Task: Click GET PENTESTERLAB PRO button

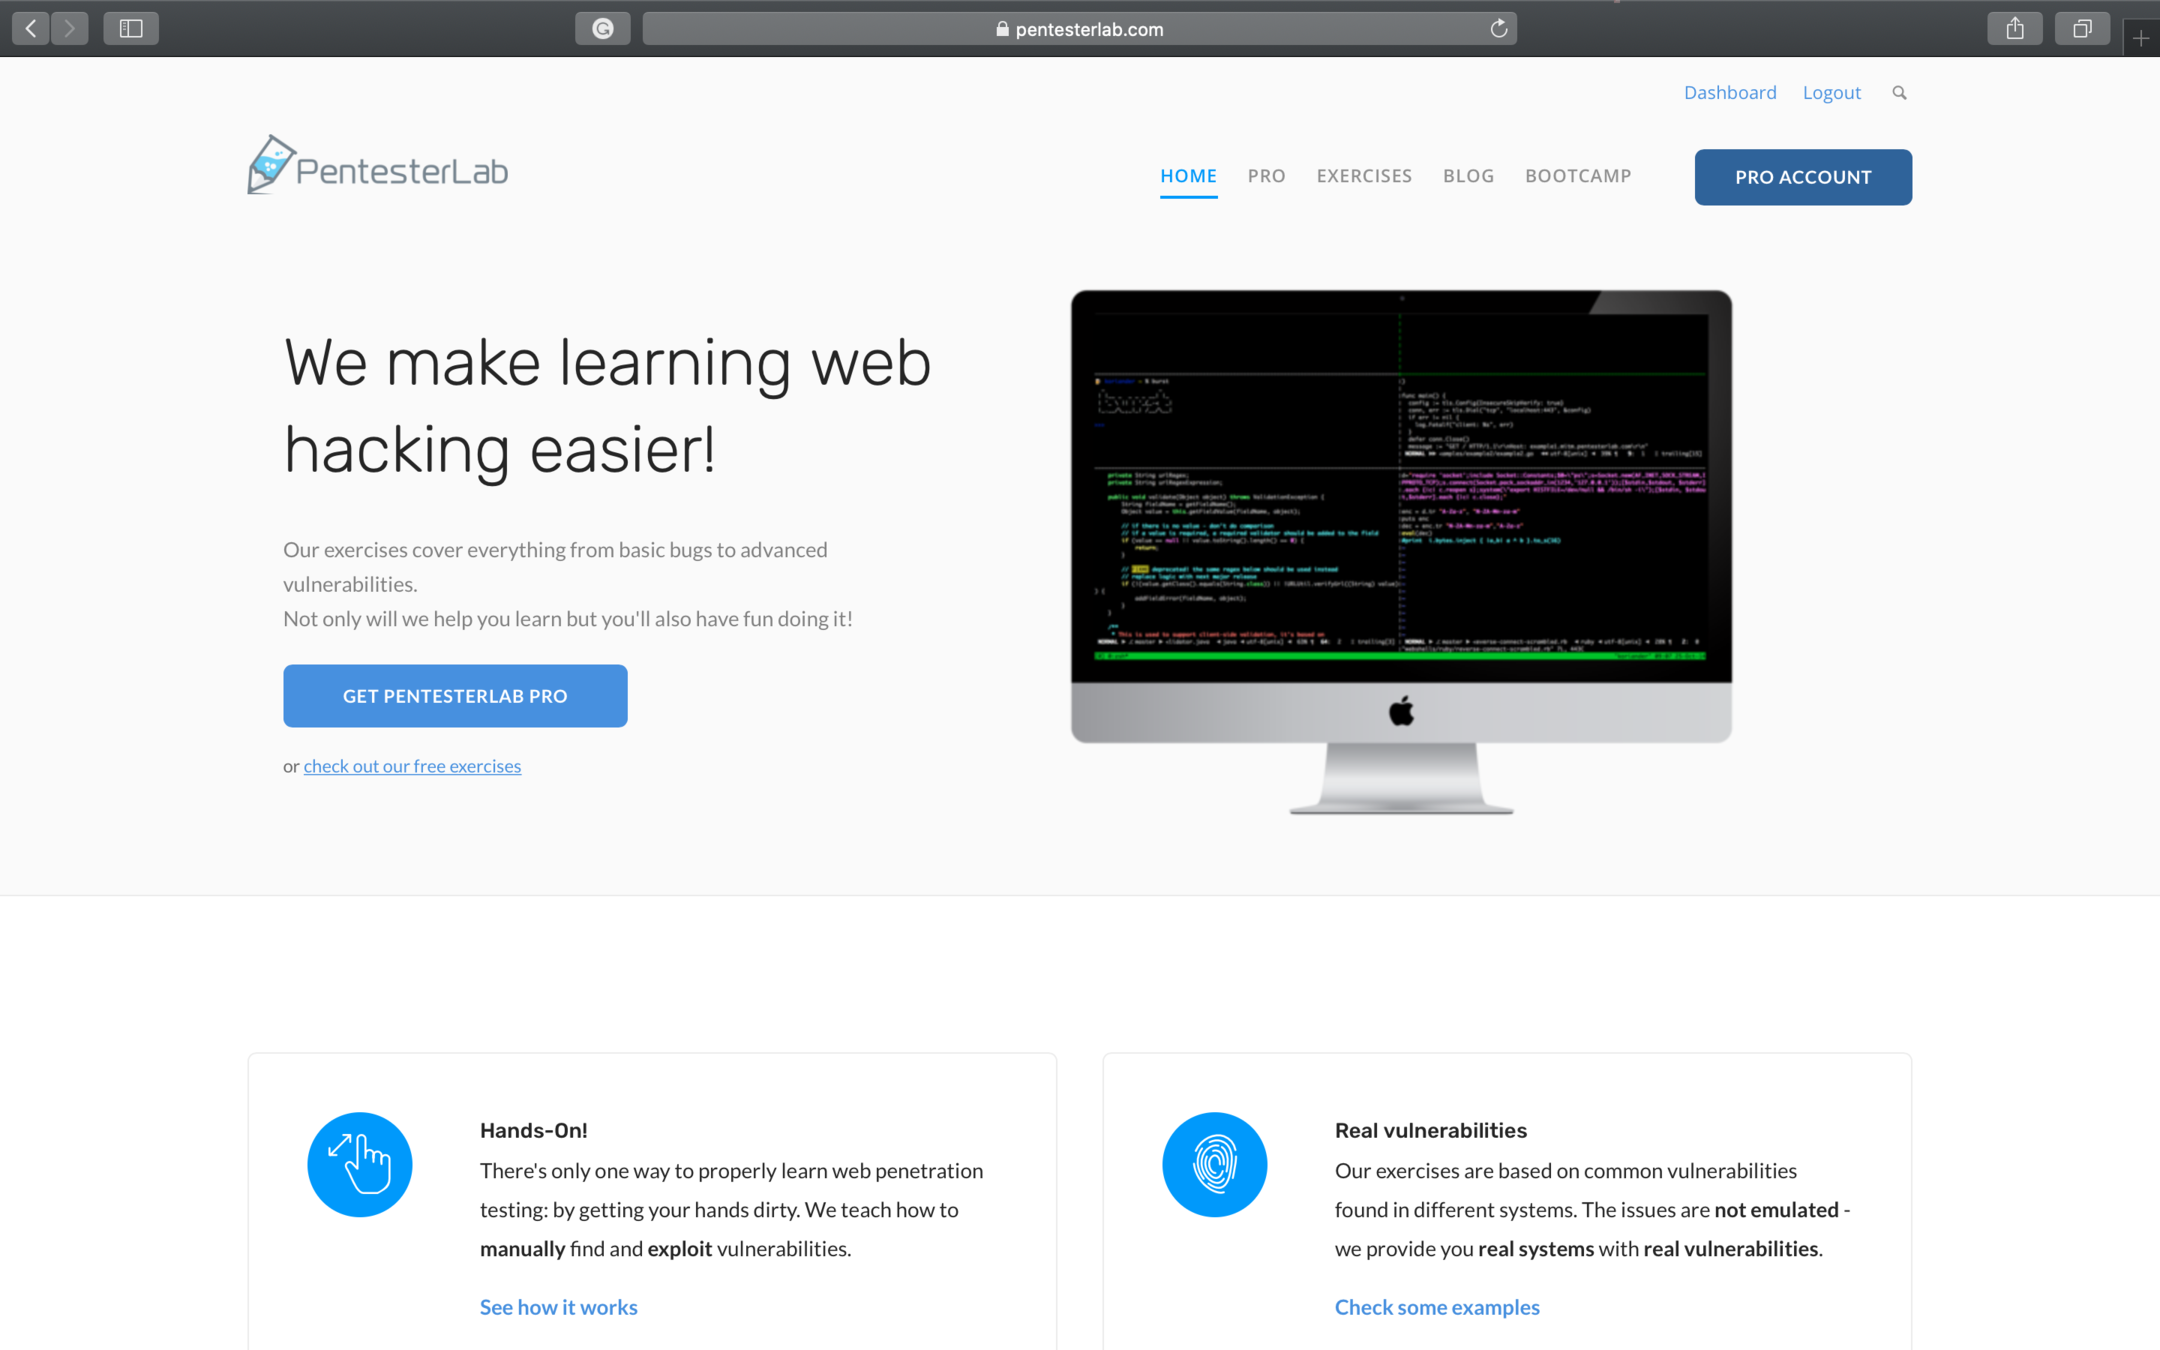Action: pos(455,696)
